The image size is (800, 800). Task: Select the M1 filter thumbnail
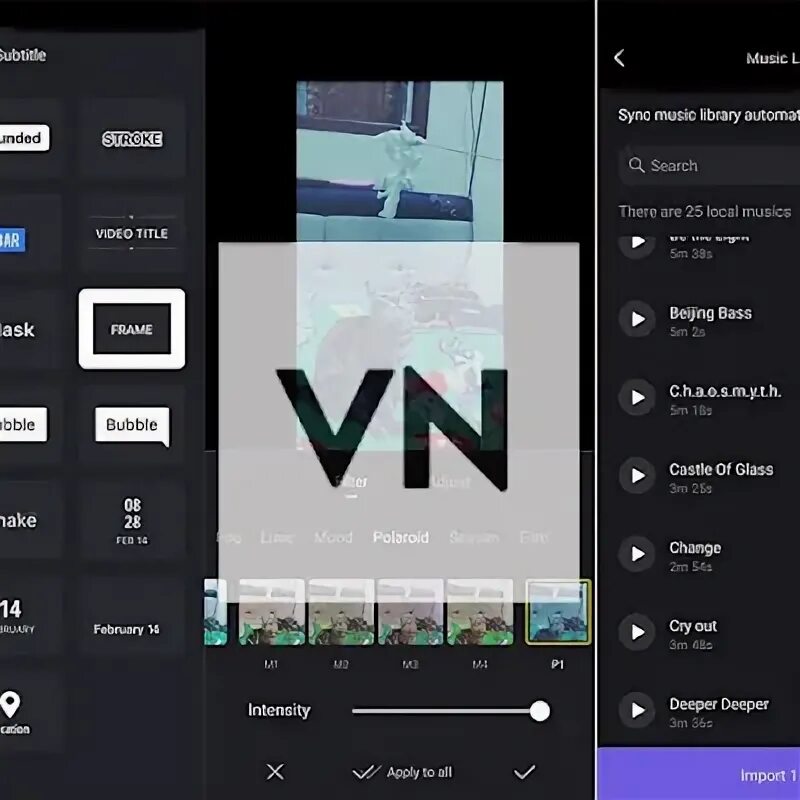271,612
